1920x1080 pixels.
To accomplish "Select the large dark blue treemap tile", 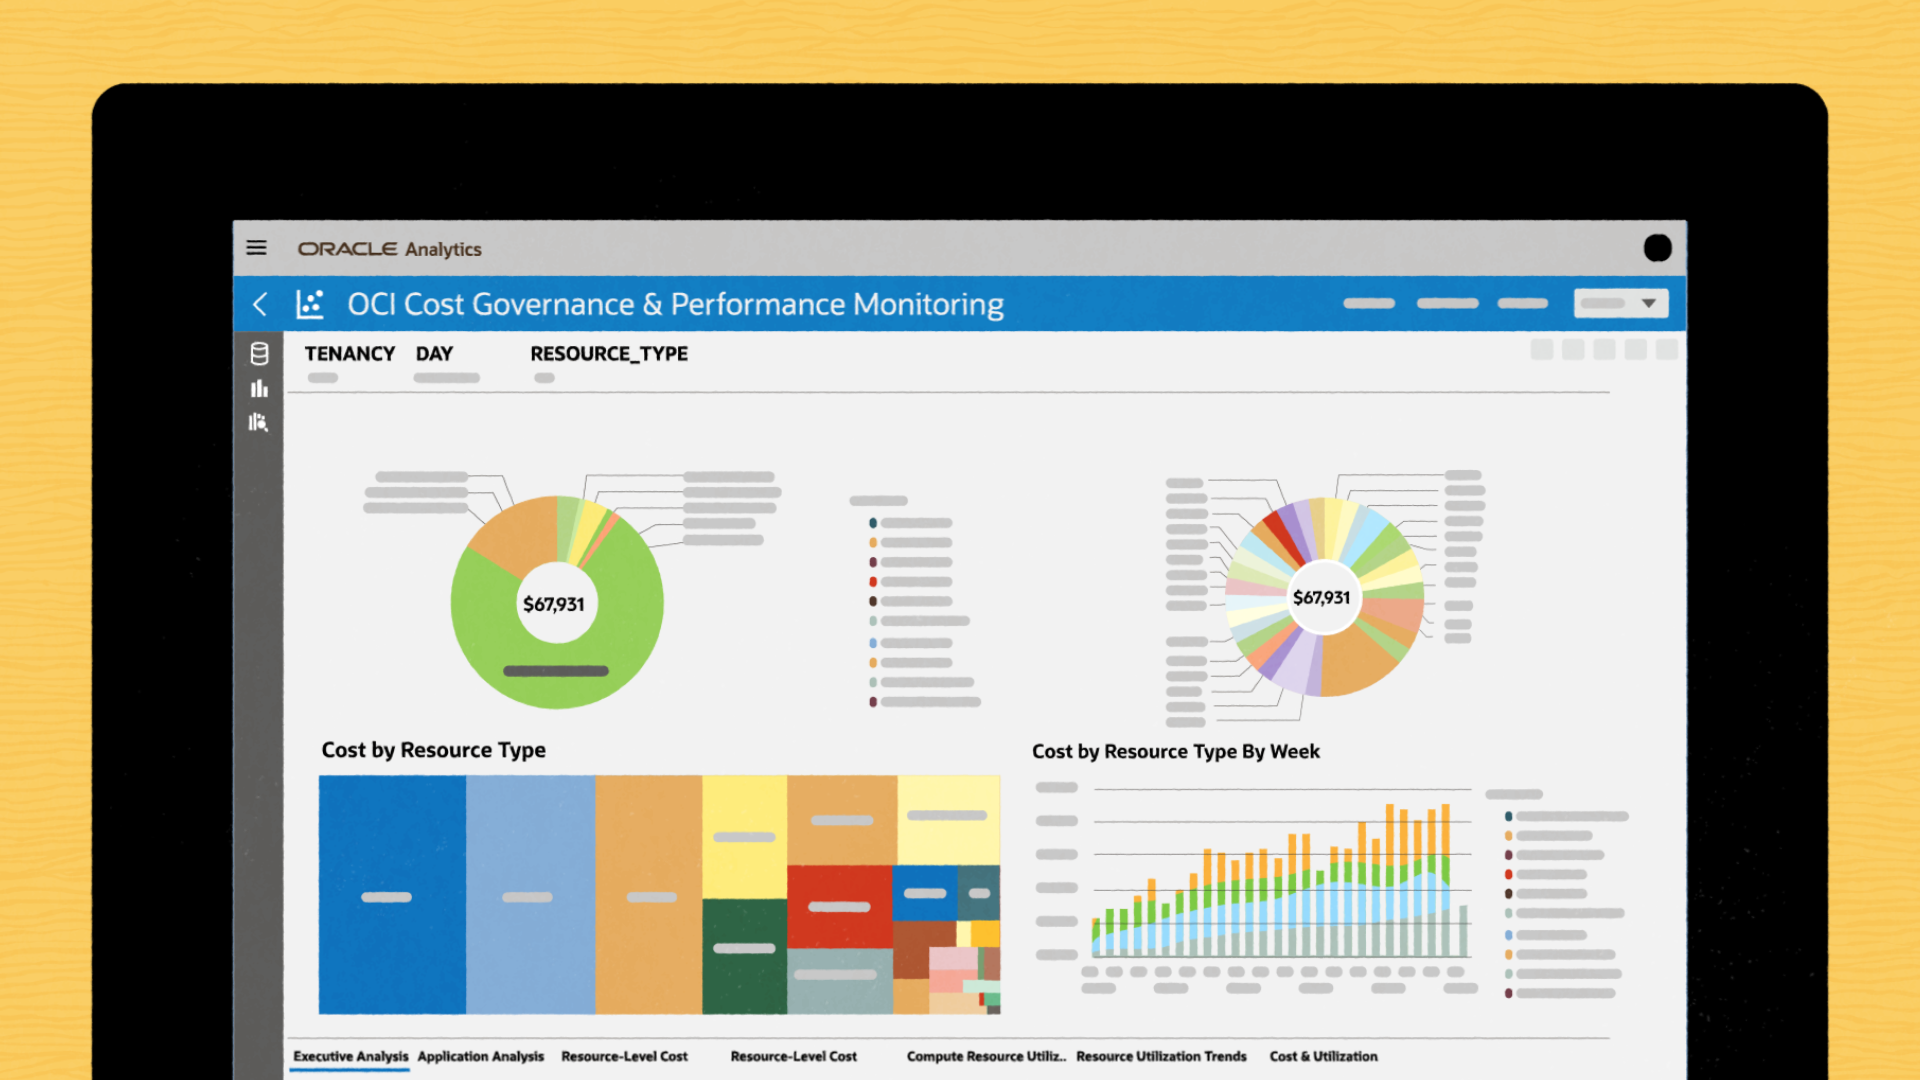I will click(x=392, y=895).
